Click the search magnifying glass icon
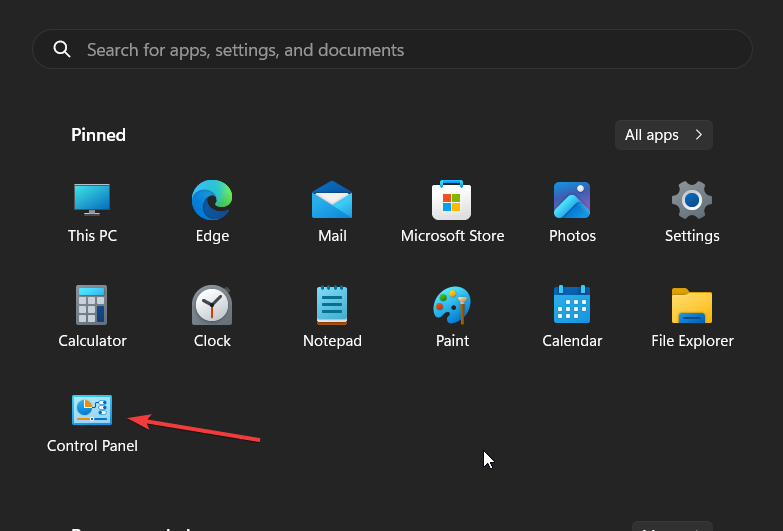Image resolution: width=783 pixels, height=531 pixels. [x=62, y=50]
